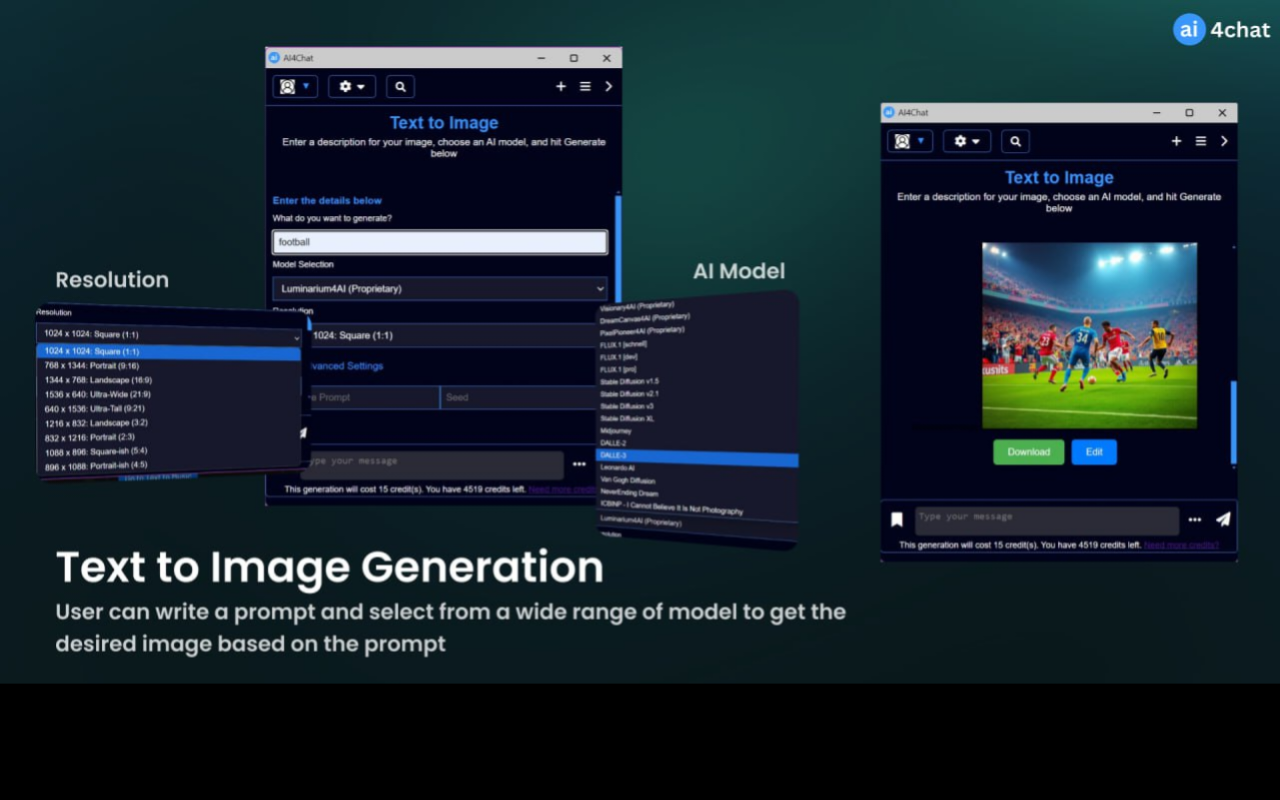Screen dimensions: 1280x800
Task: Open the hamburger menu in the right window
Action: 1201,141
